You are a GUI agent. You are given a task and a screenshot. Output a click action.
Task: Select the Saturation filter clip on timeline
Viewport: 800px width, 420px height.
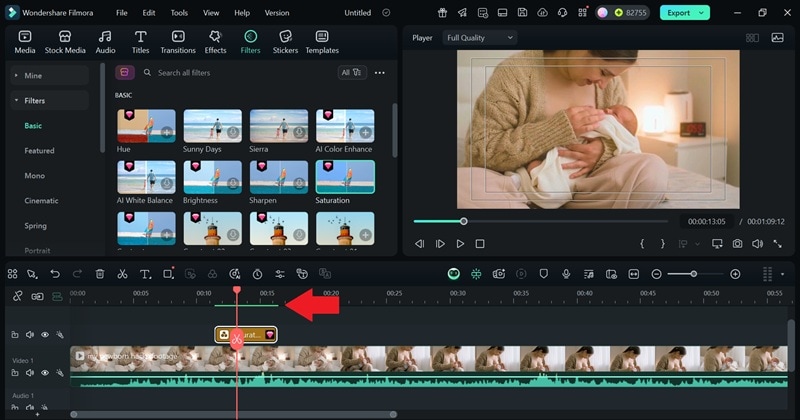point(246,335)
